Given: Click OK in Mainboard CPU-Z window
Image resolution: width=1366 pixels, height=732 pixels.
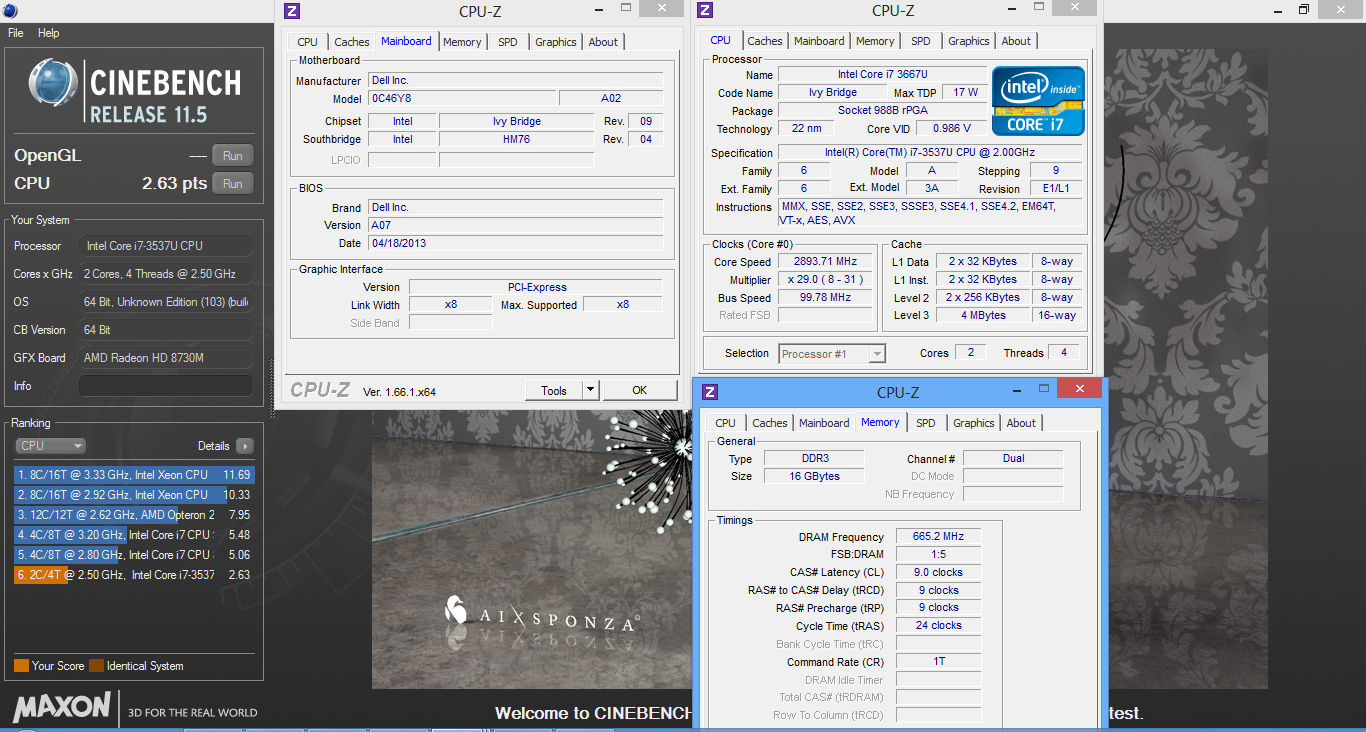Looking at the screenshot, I should pos(640,391).
